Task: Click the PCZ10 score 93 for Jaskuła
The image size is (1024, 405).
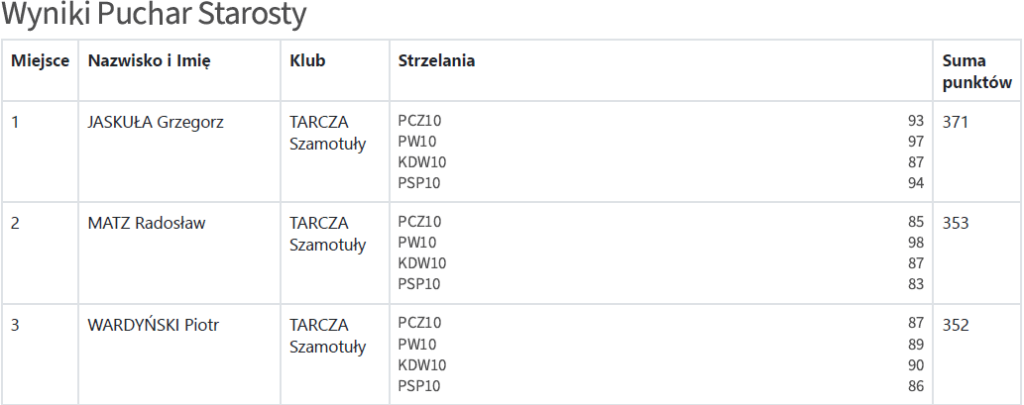Action: coord(916,121)
